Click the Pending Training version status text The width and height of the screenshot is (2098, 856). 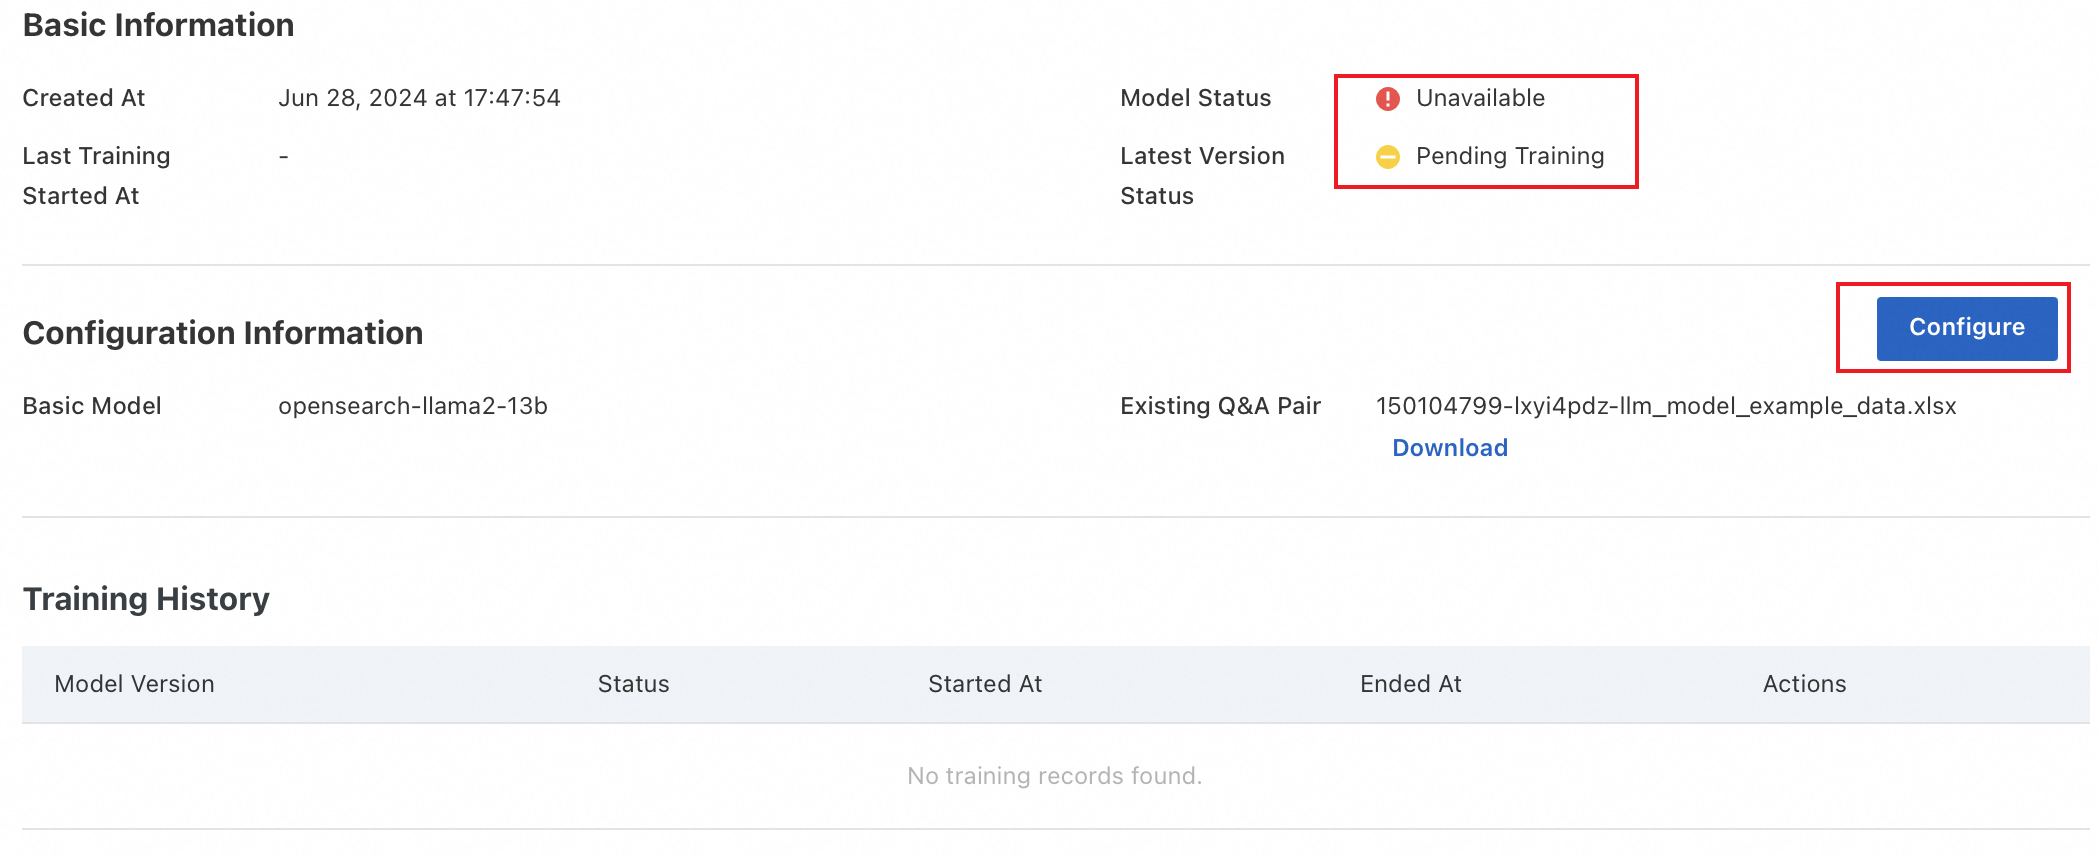tap(1509, 156)
